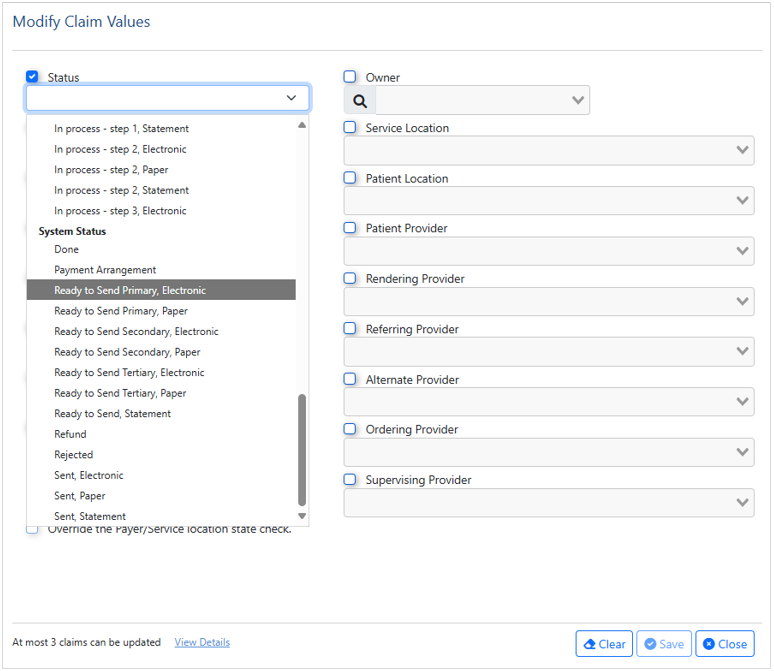
Task: Click the scroll up arrow in status list
Action: (302, 125)
